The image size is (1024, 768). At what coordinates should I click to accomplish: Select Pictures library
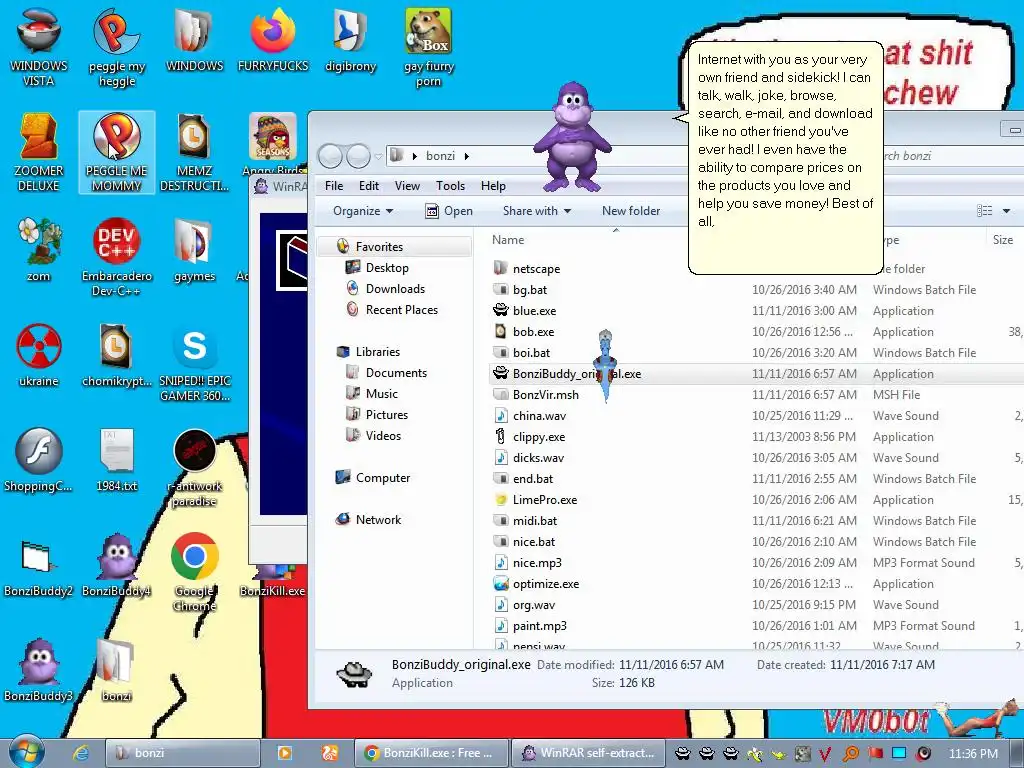[386, 414]
